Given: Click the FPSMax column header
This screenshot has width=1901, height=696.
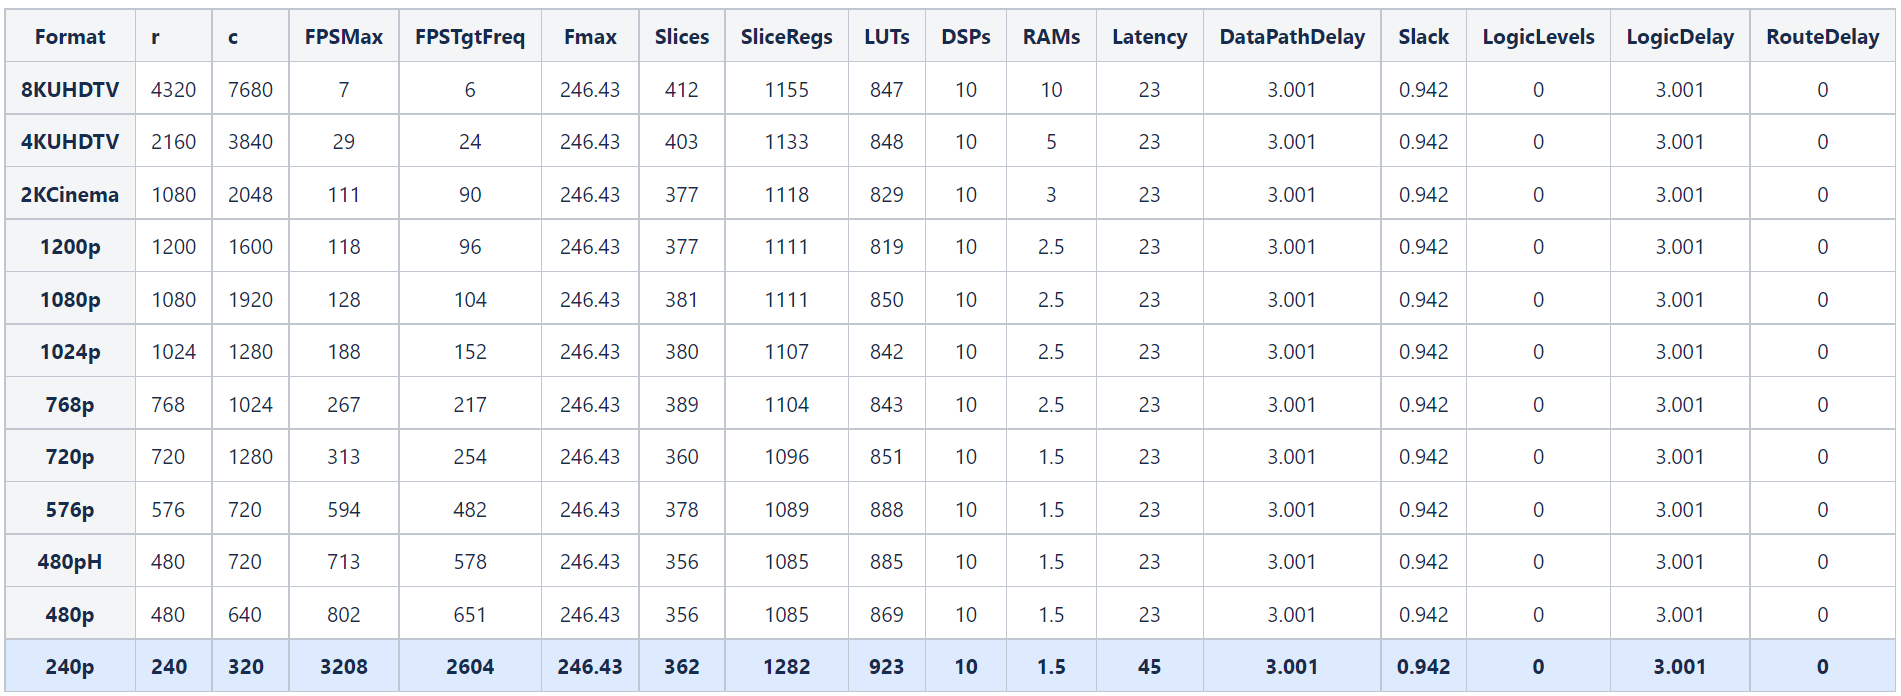Looking at the screenshot, I should click(x=343, y=37).
